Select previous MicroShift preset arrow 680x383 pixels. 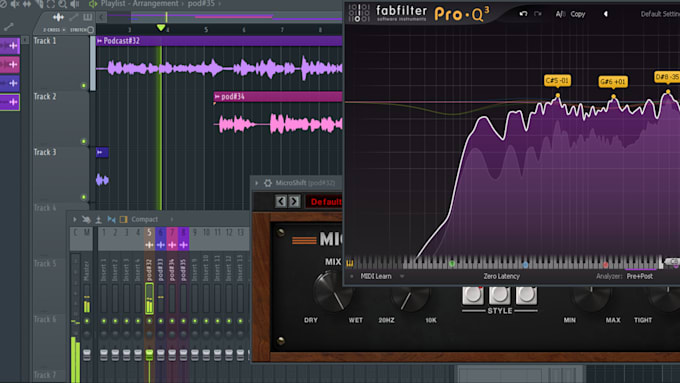click(x=281, y=201)
